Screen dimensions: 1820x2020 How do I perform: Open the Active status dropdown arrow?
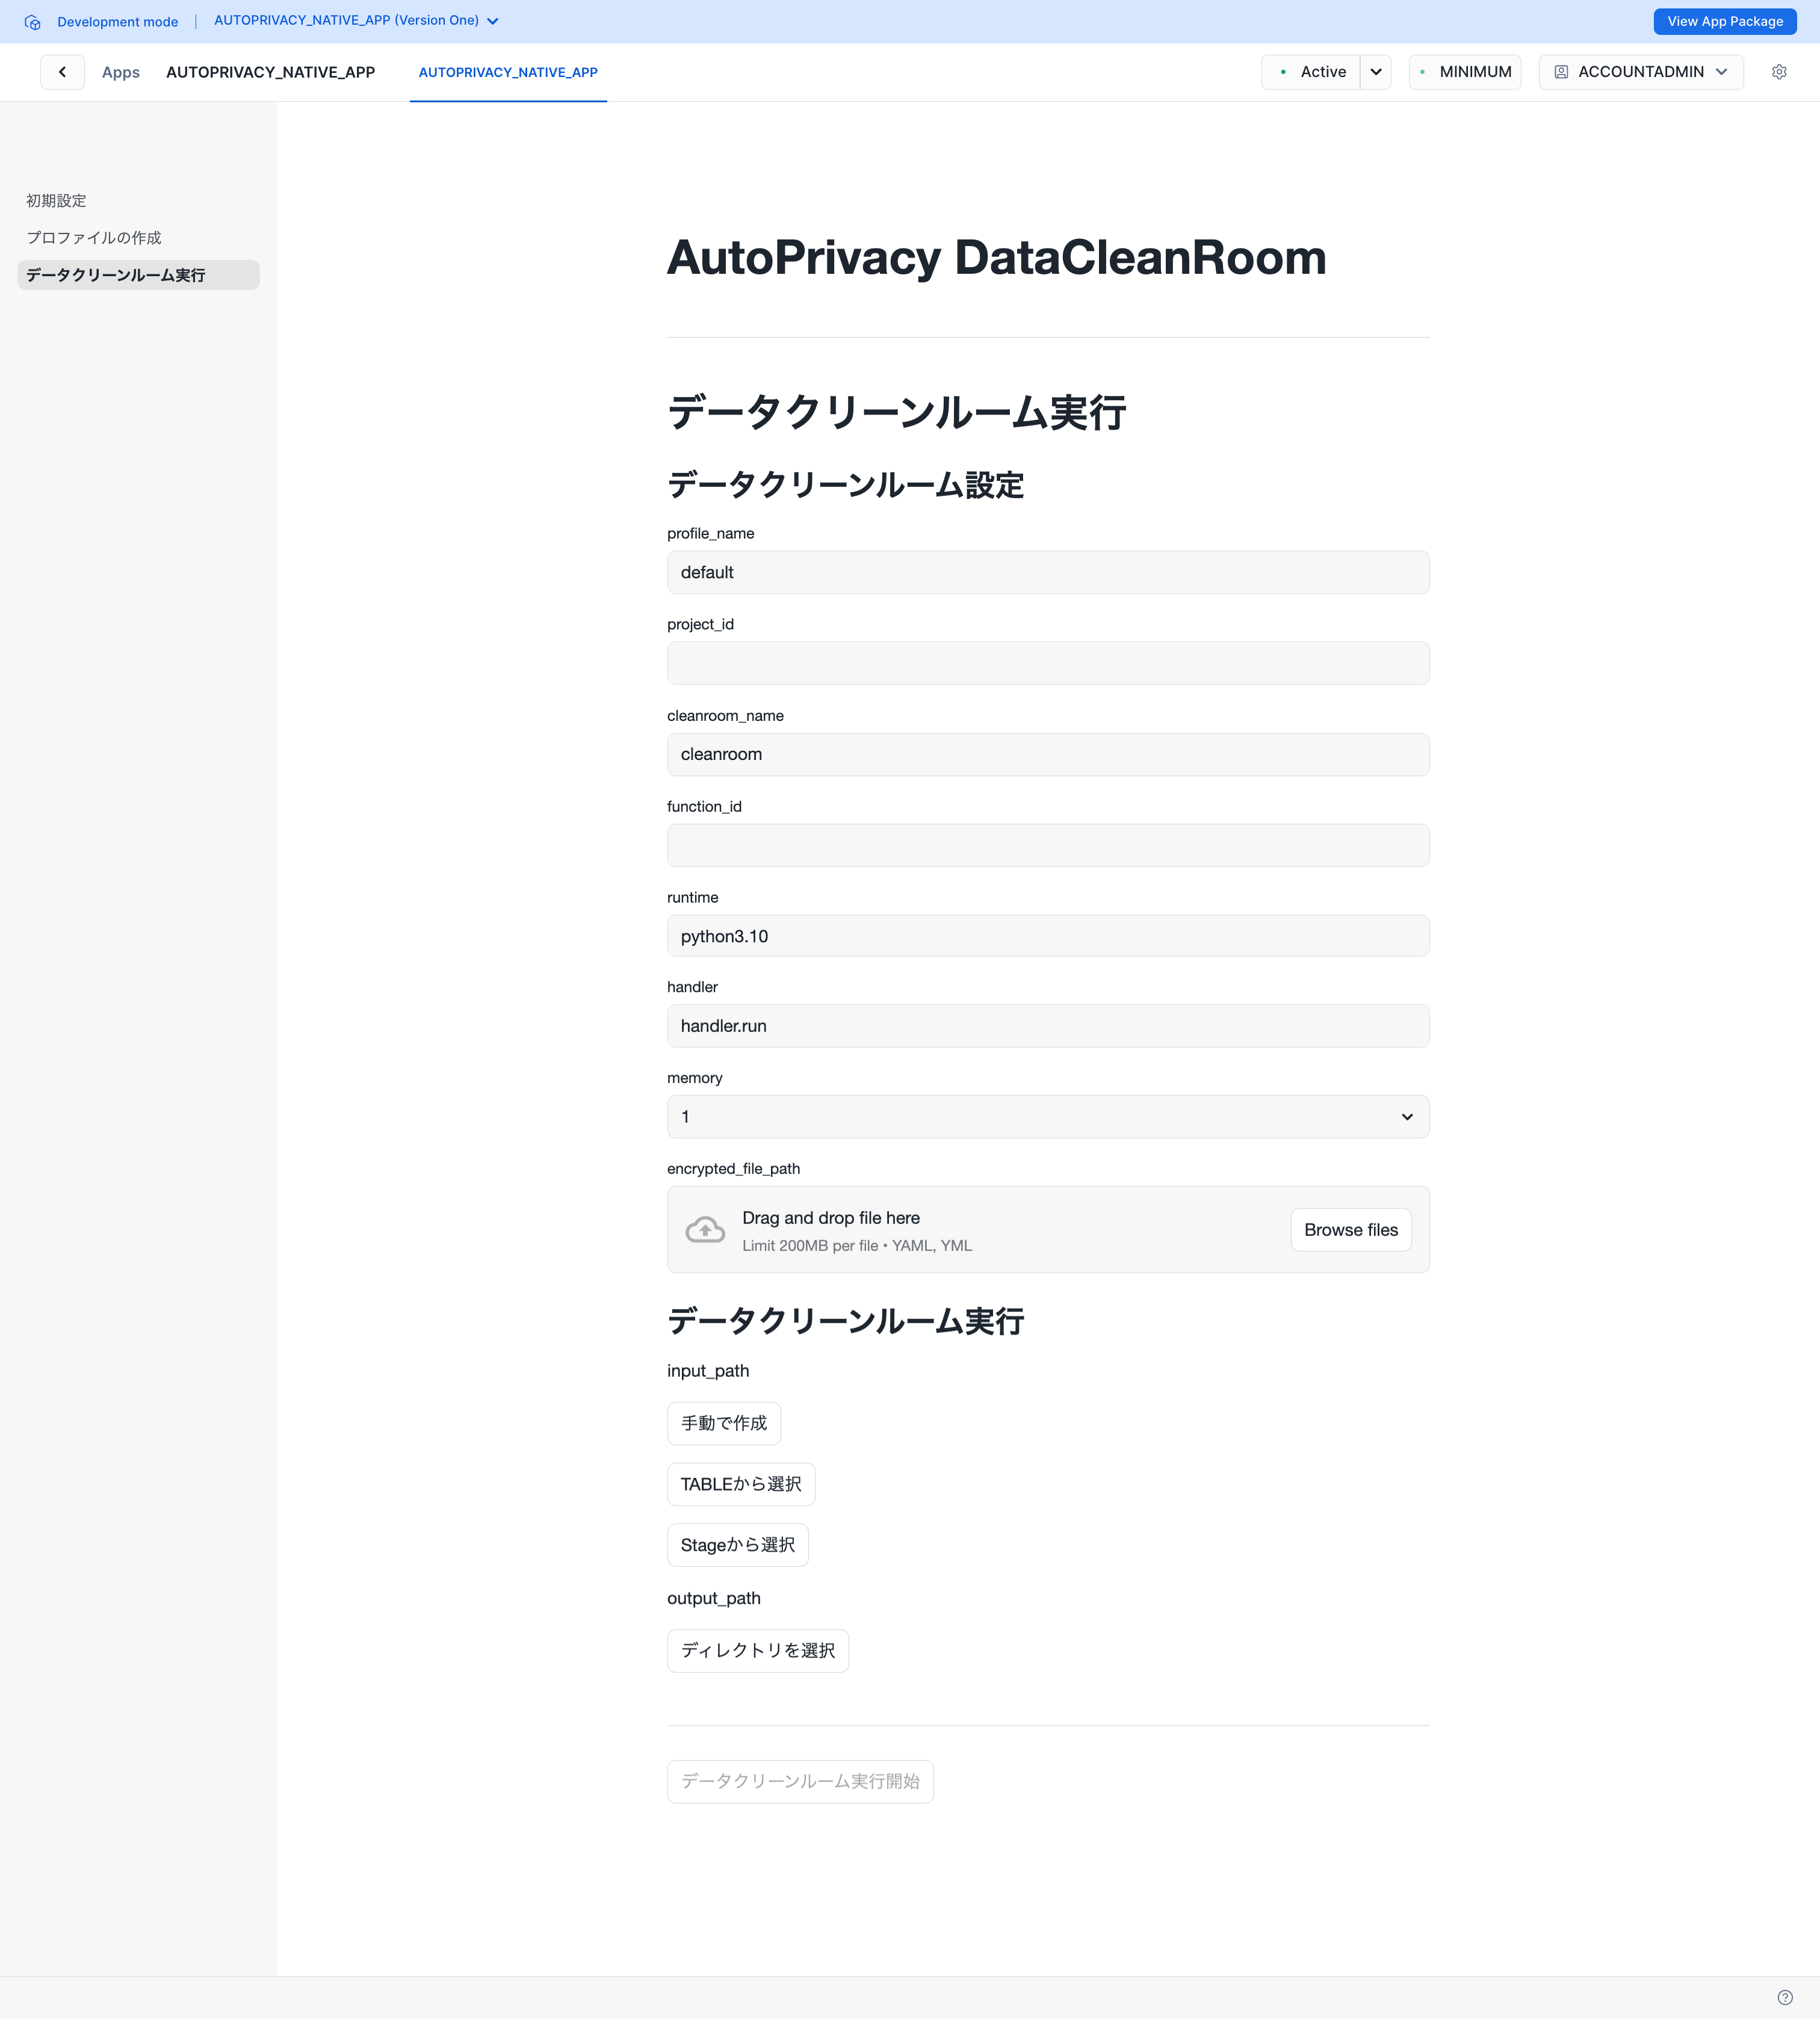pyautogui.click(x=1375, y=72)
